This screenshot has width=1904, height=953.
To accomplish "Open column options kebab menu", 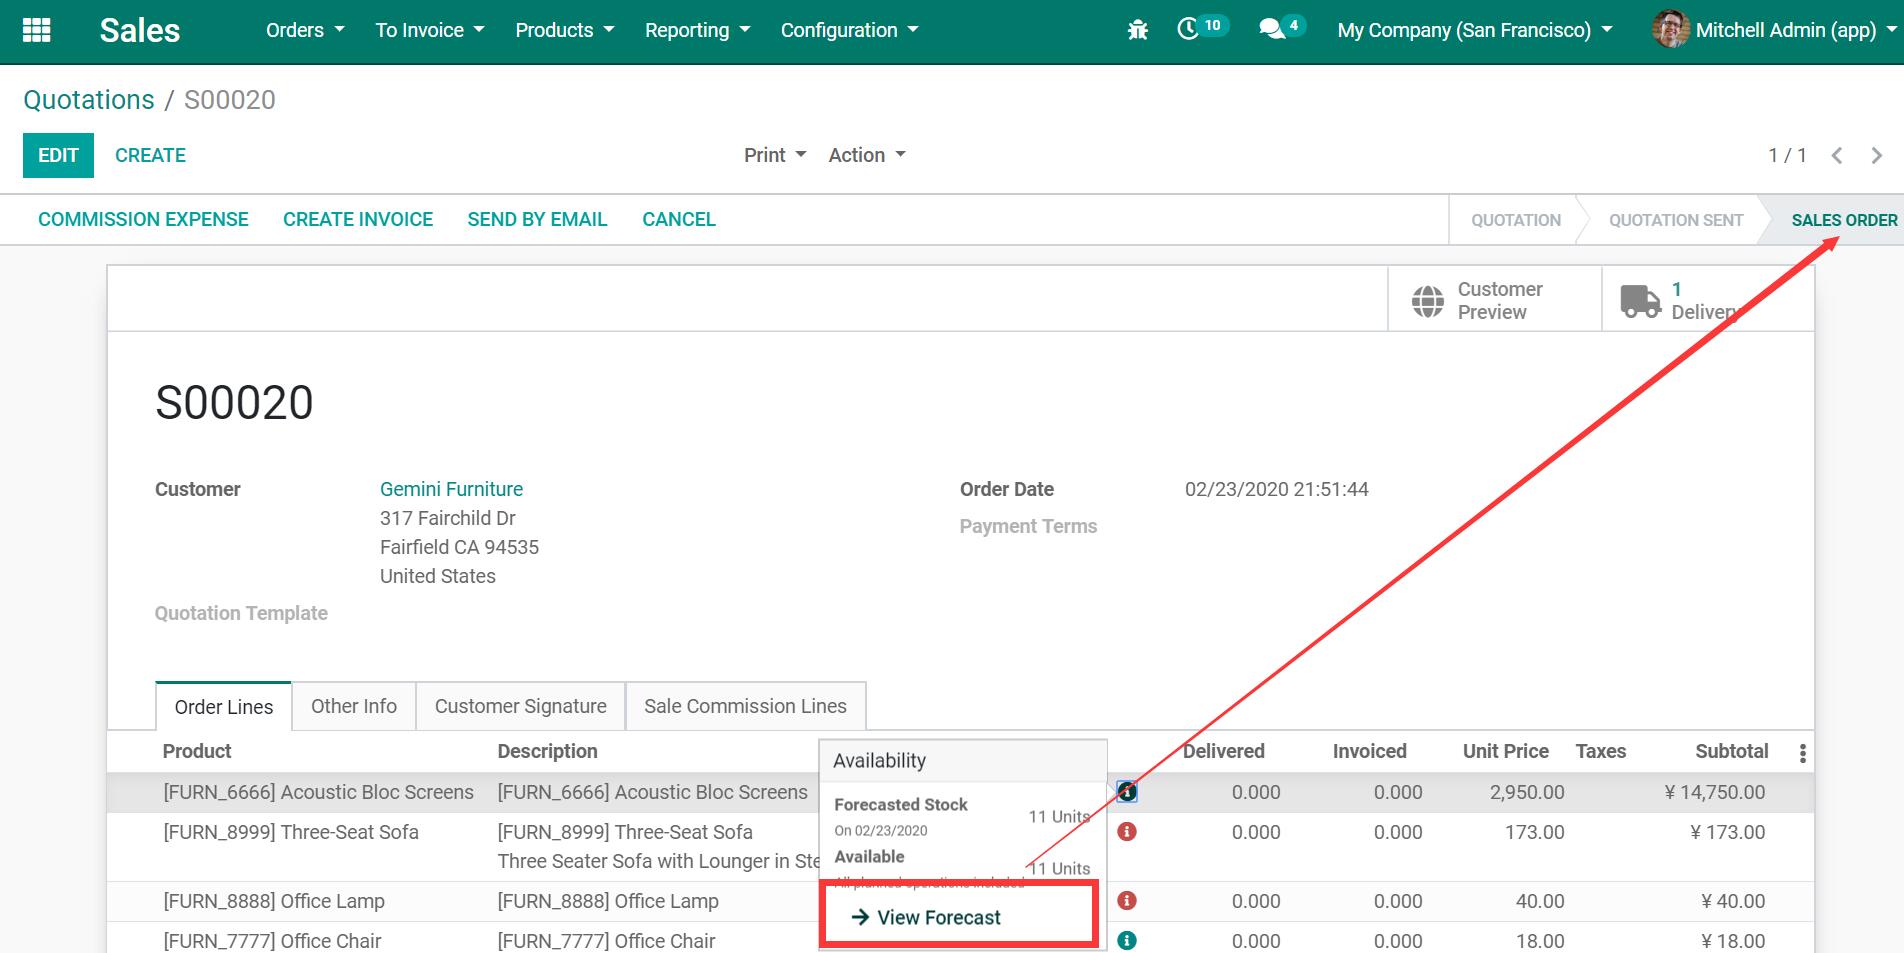I will (1802, 753).
